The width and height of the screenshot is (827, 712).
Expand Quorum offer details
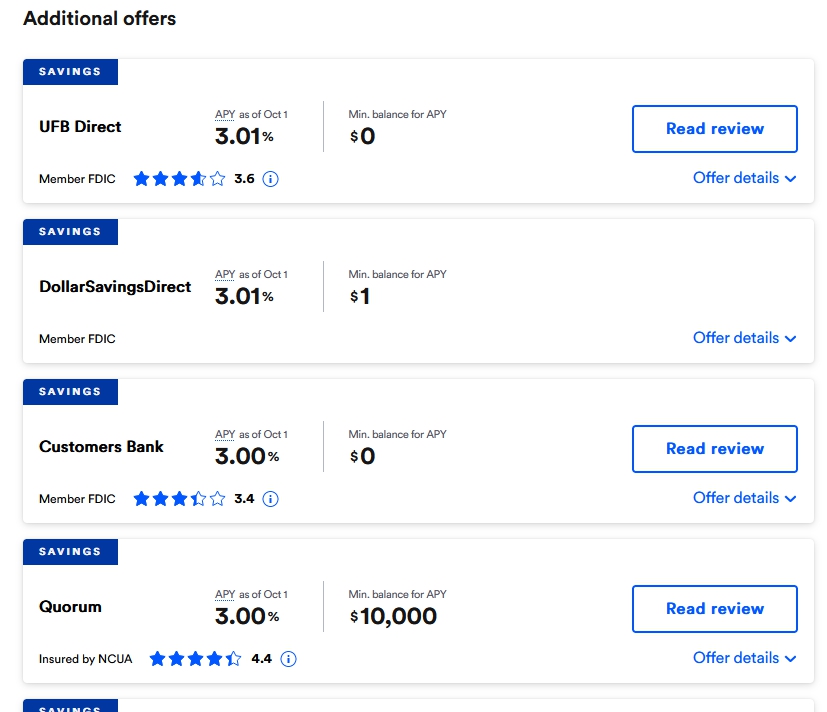click(744, 658)
